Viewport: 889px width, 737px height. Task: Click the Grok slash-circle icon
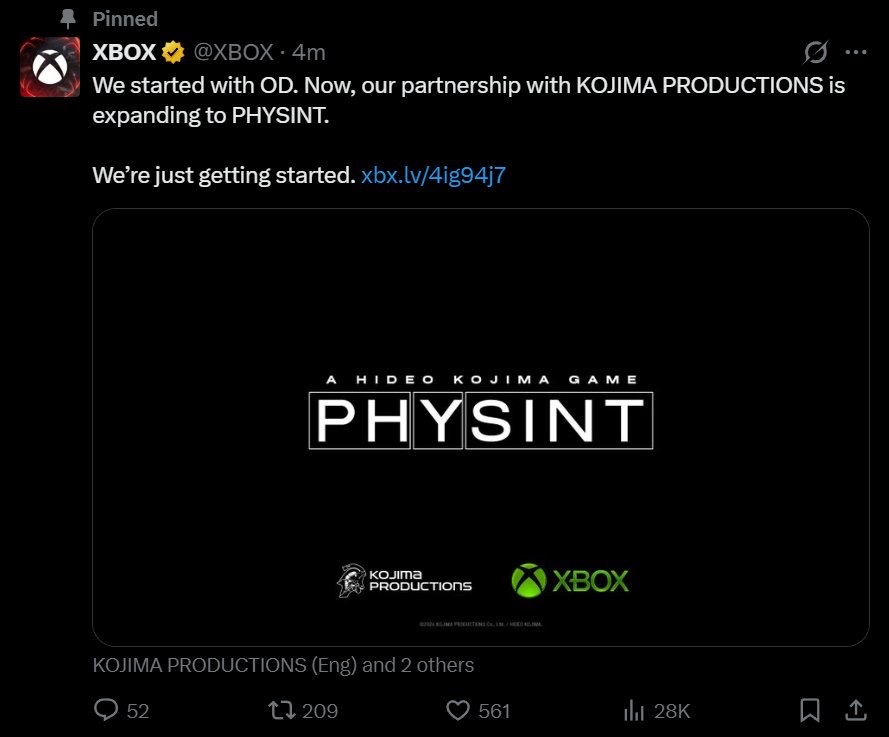(x=815, y=52)
